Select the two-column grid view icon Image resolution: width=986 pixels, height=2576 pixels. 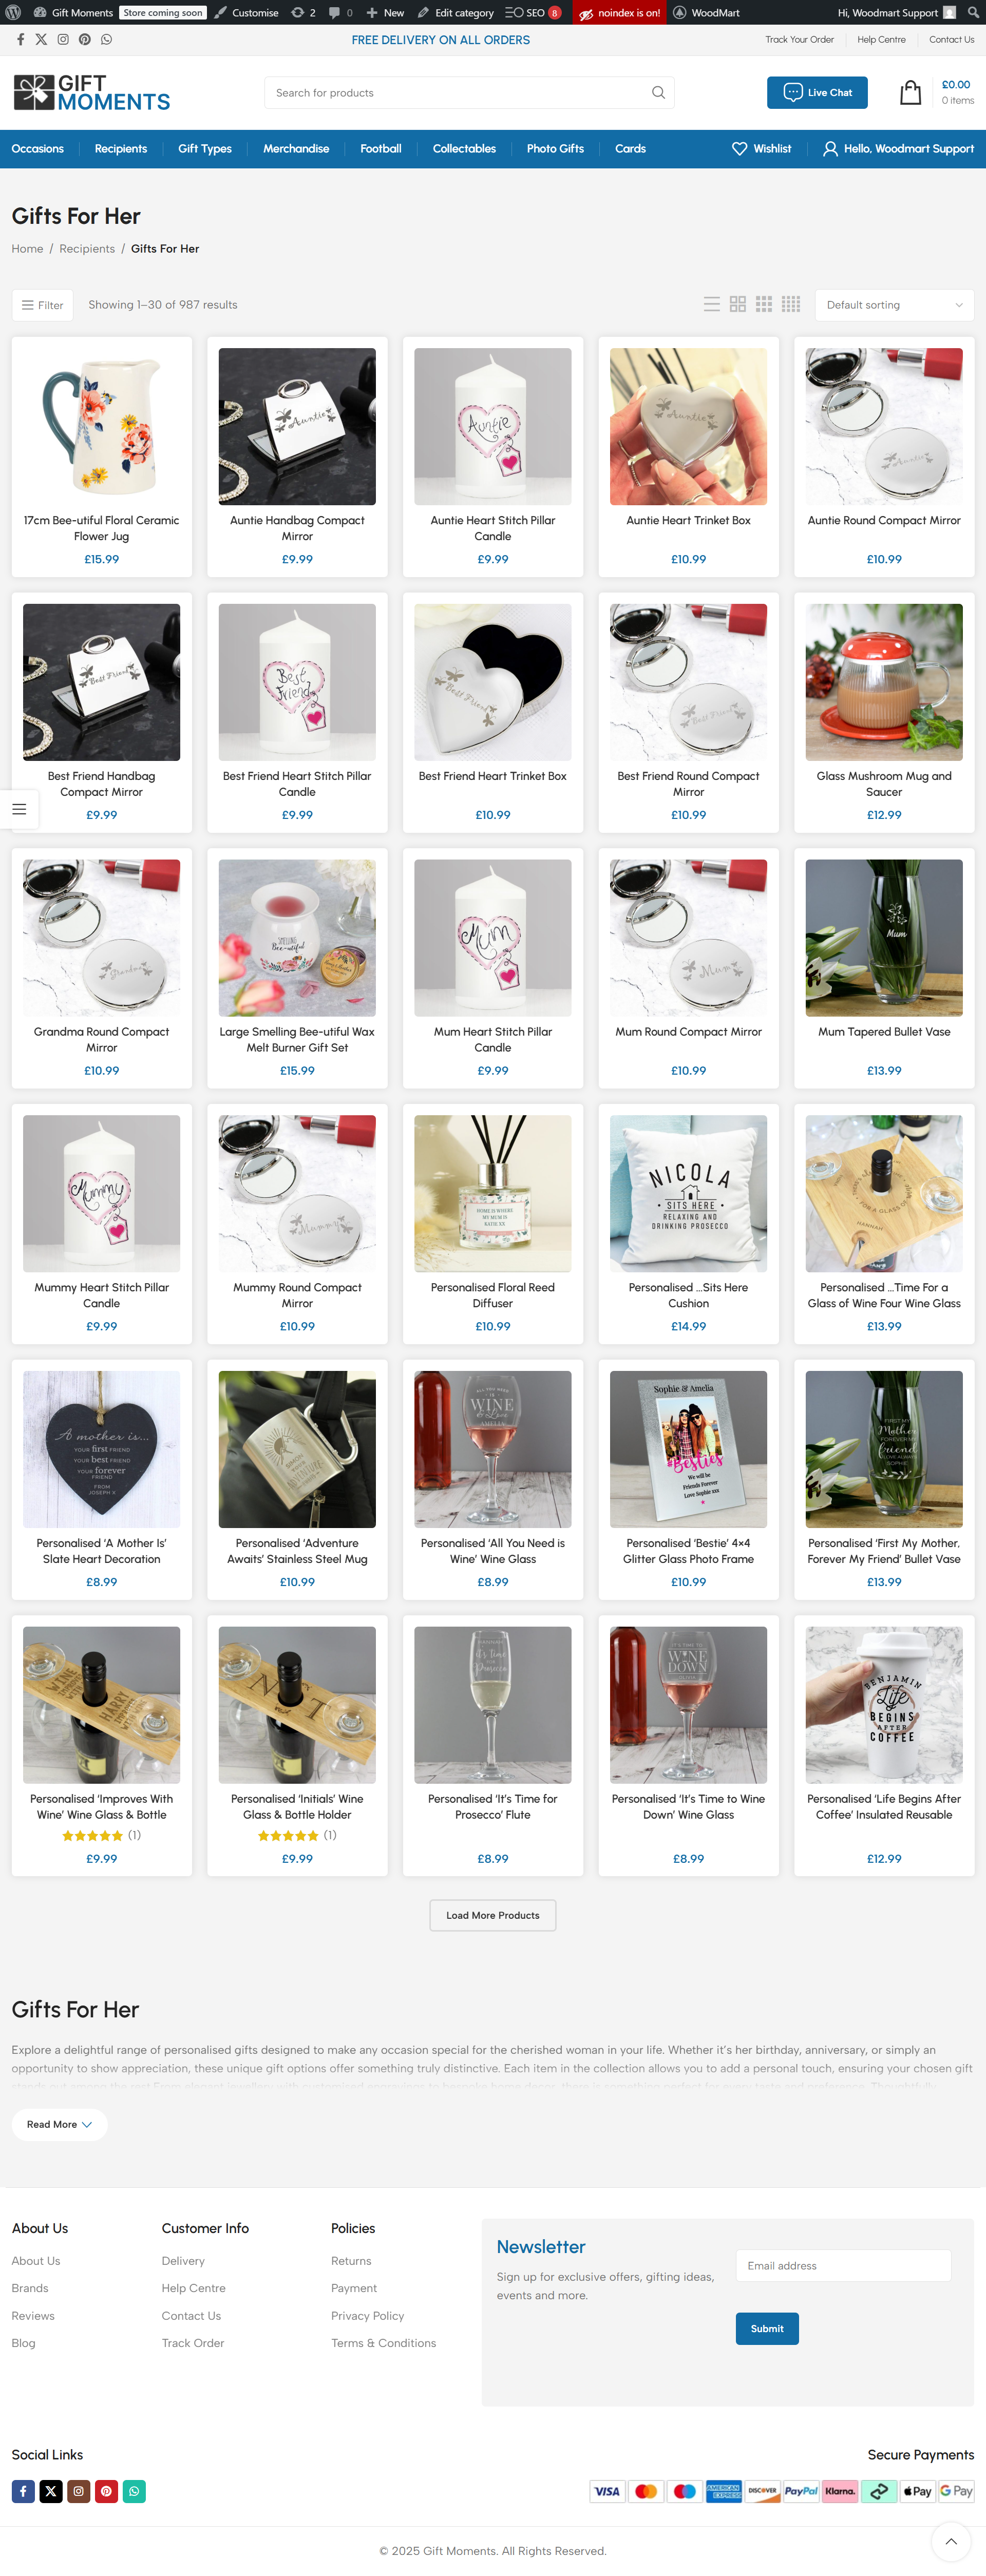click(738, 305)
